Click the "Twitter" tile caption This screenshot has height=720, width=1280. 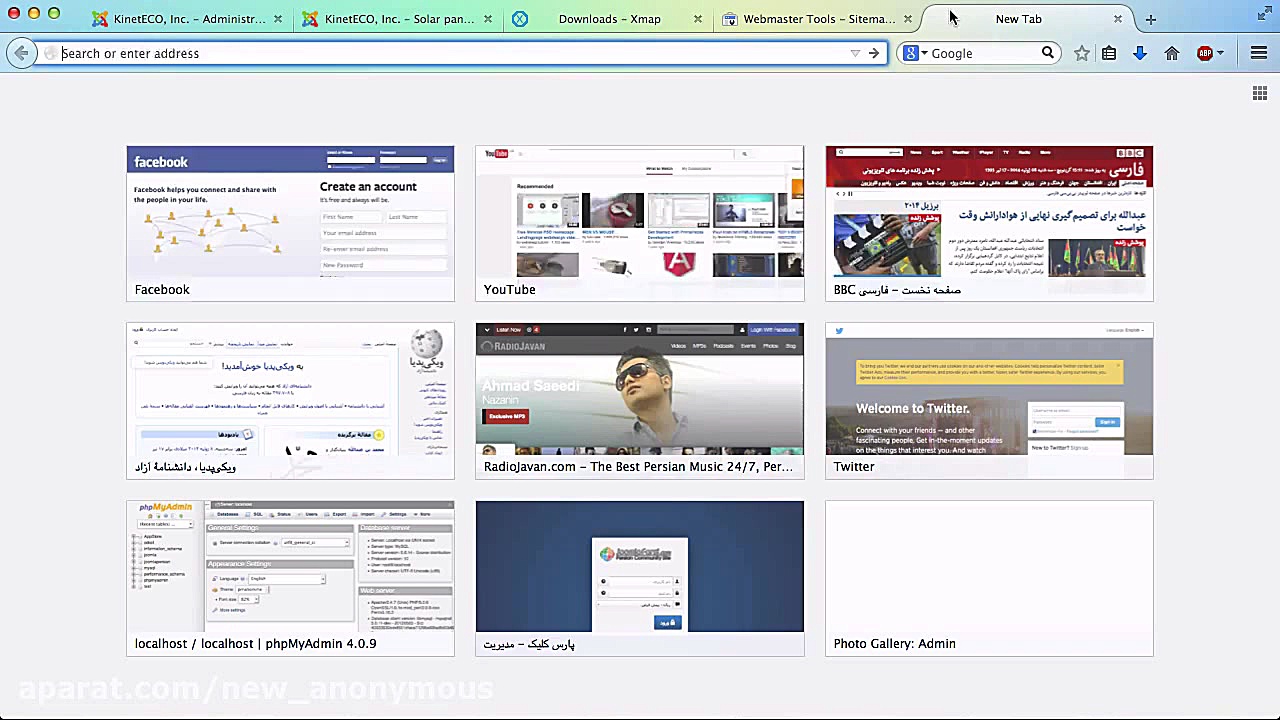click(854, 467)
